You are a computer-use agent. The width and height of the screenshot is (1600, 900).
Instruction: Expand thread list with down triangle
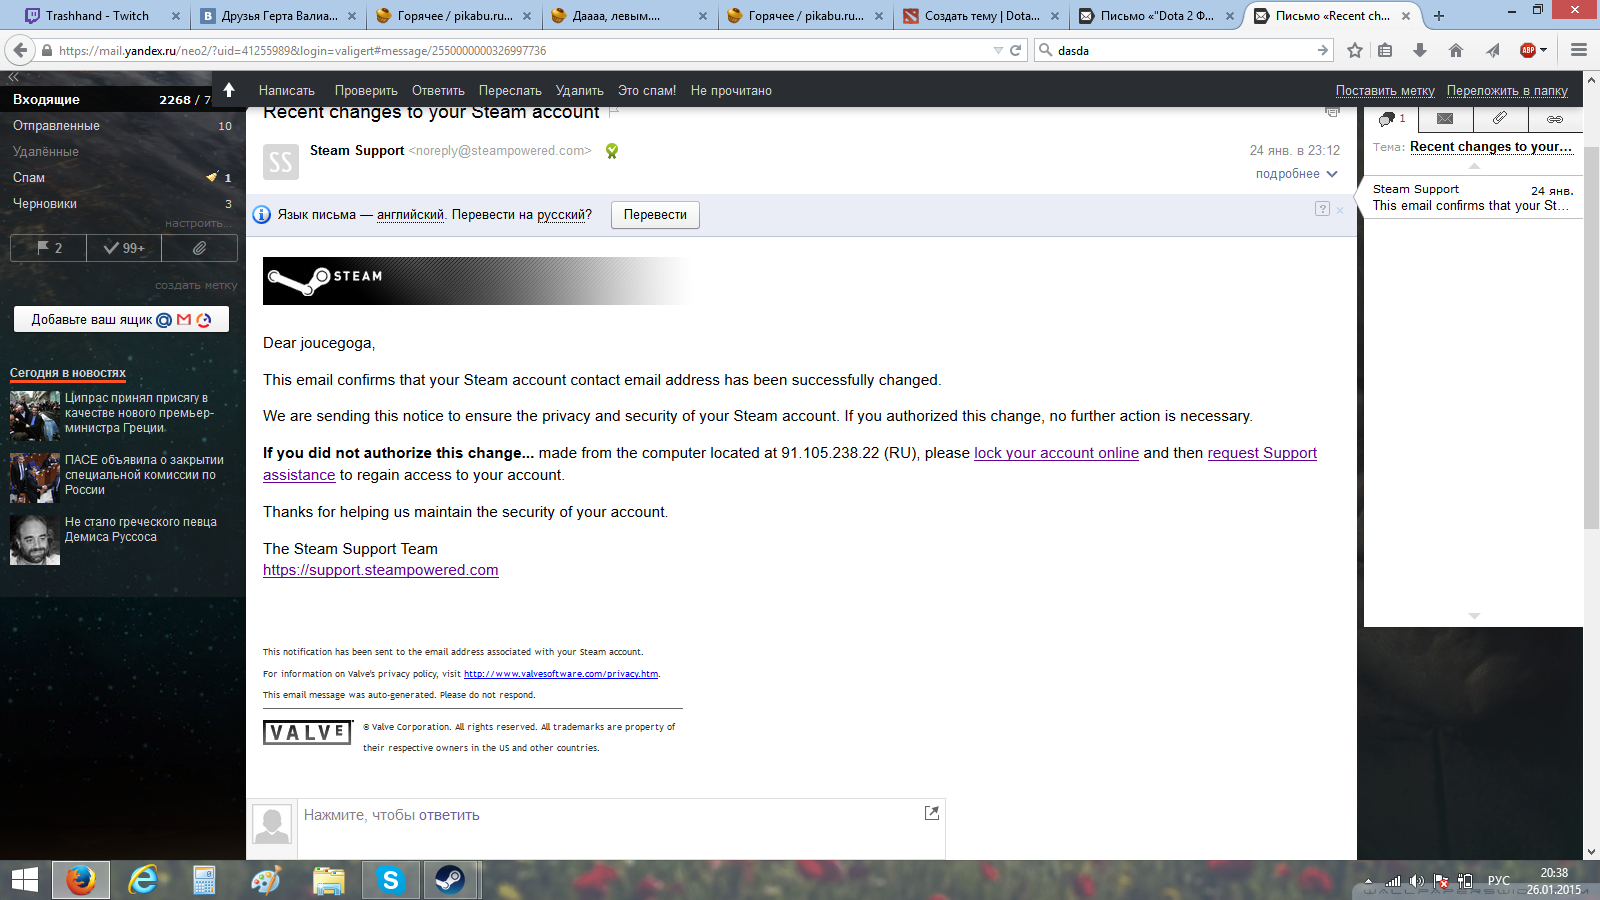(1474, 616)
